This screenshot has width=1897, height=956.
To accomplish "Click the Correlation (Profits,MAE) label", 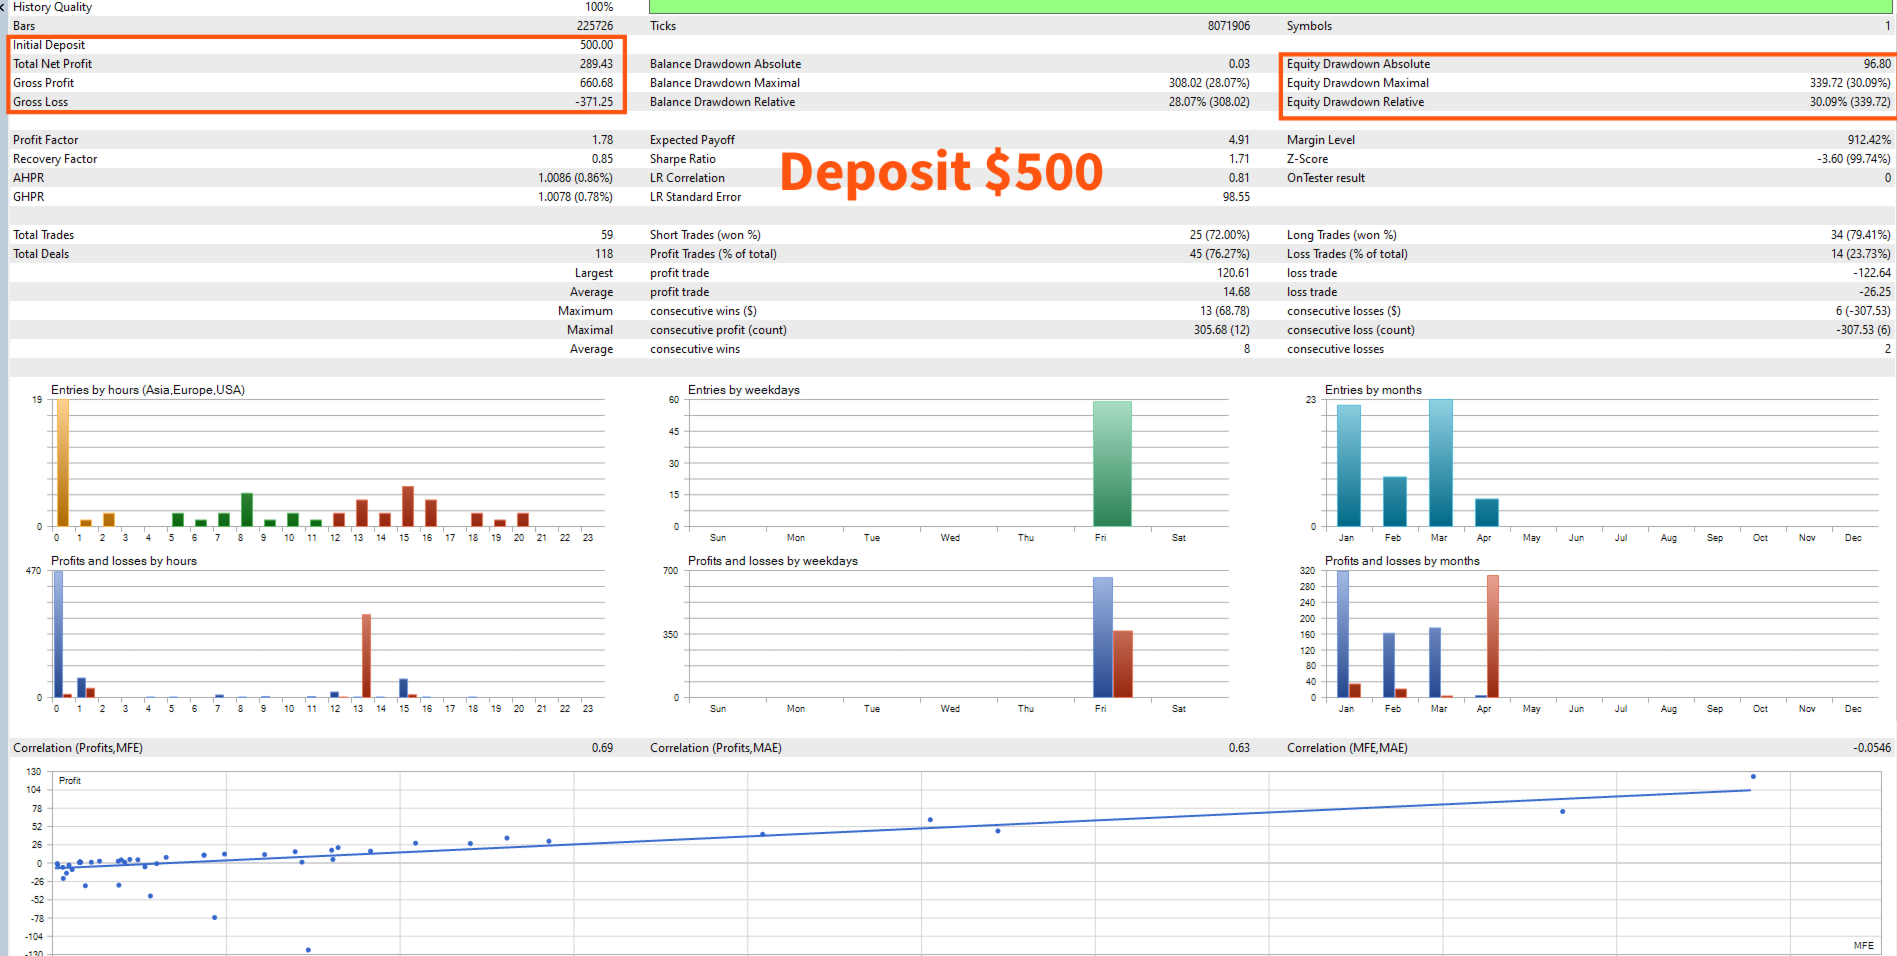I will 715,748.
